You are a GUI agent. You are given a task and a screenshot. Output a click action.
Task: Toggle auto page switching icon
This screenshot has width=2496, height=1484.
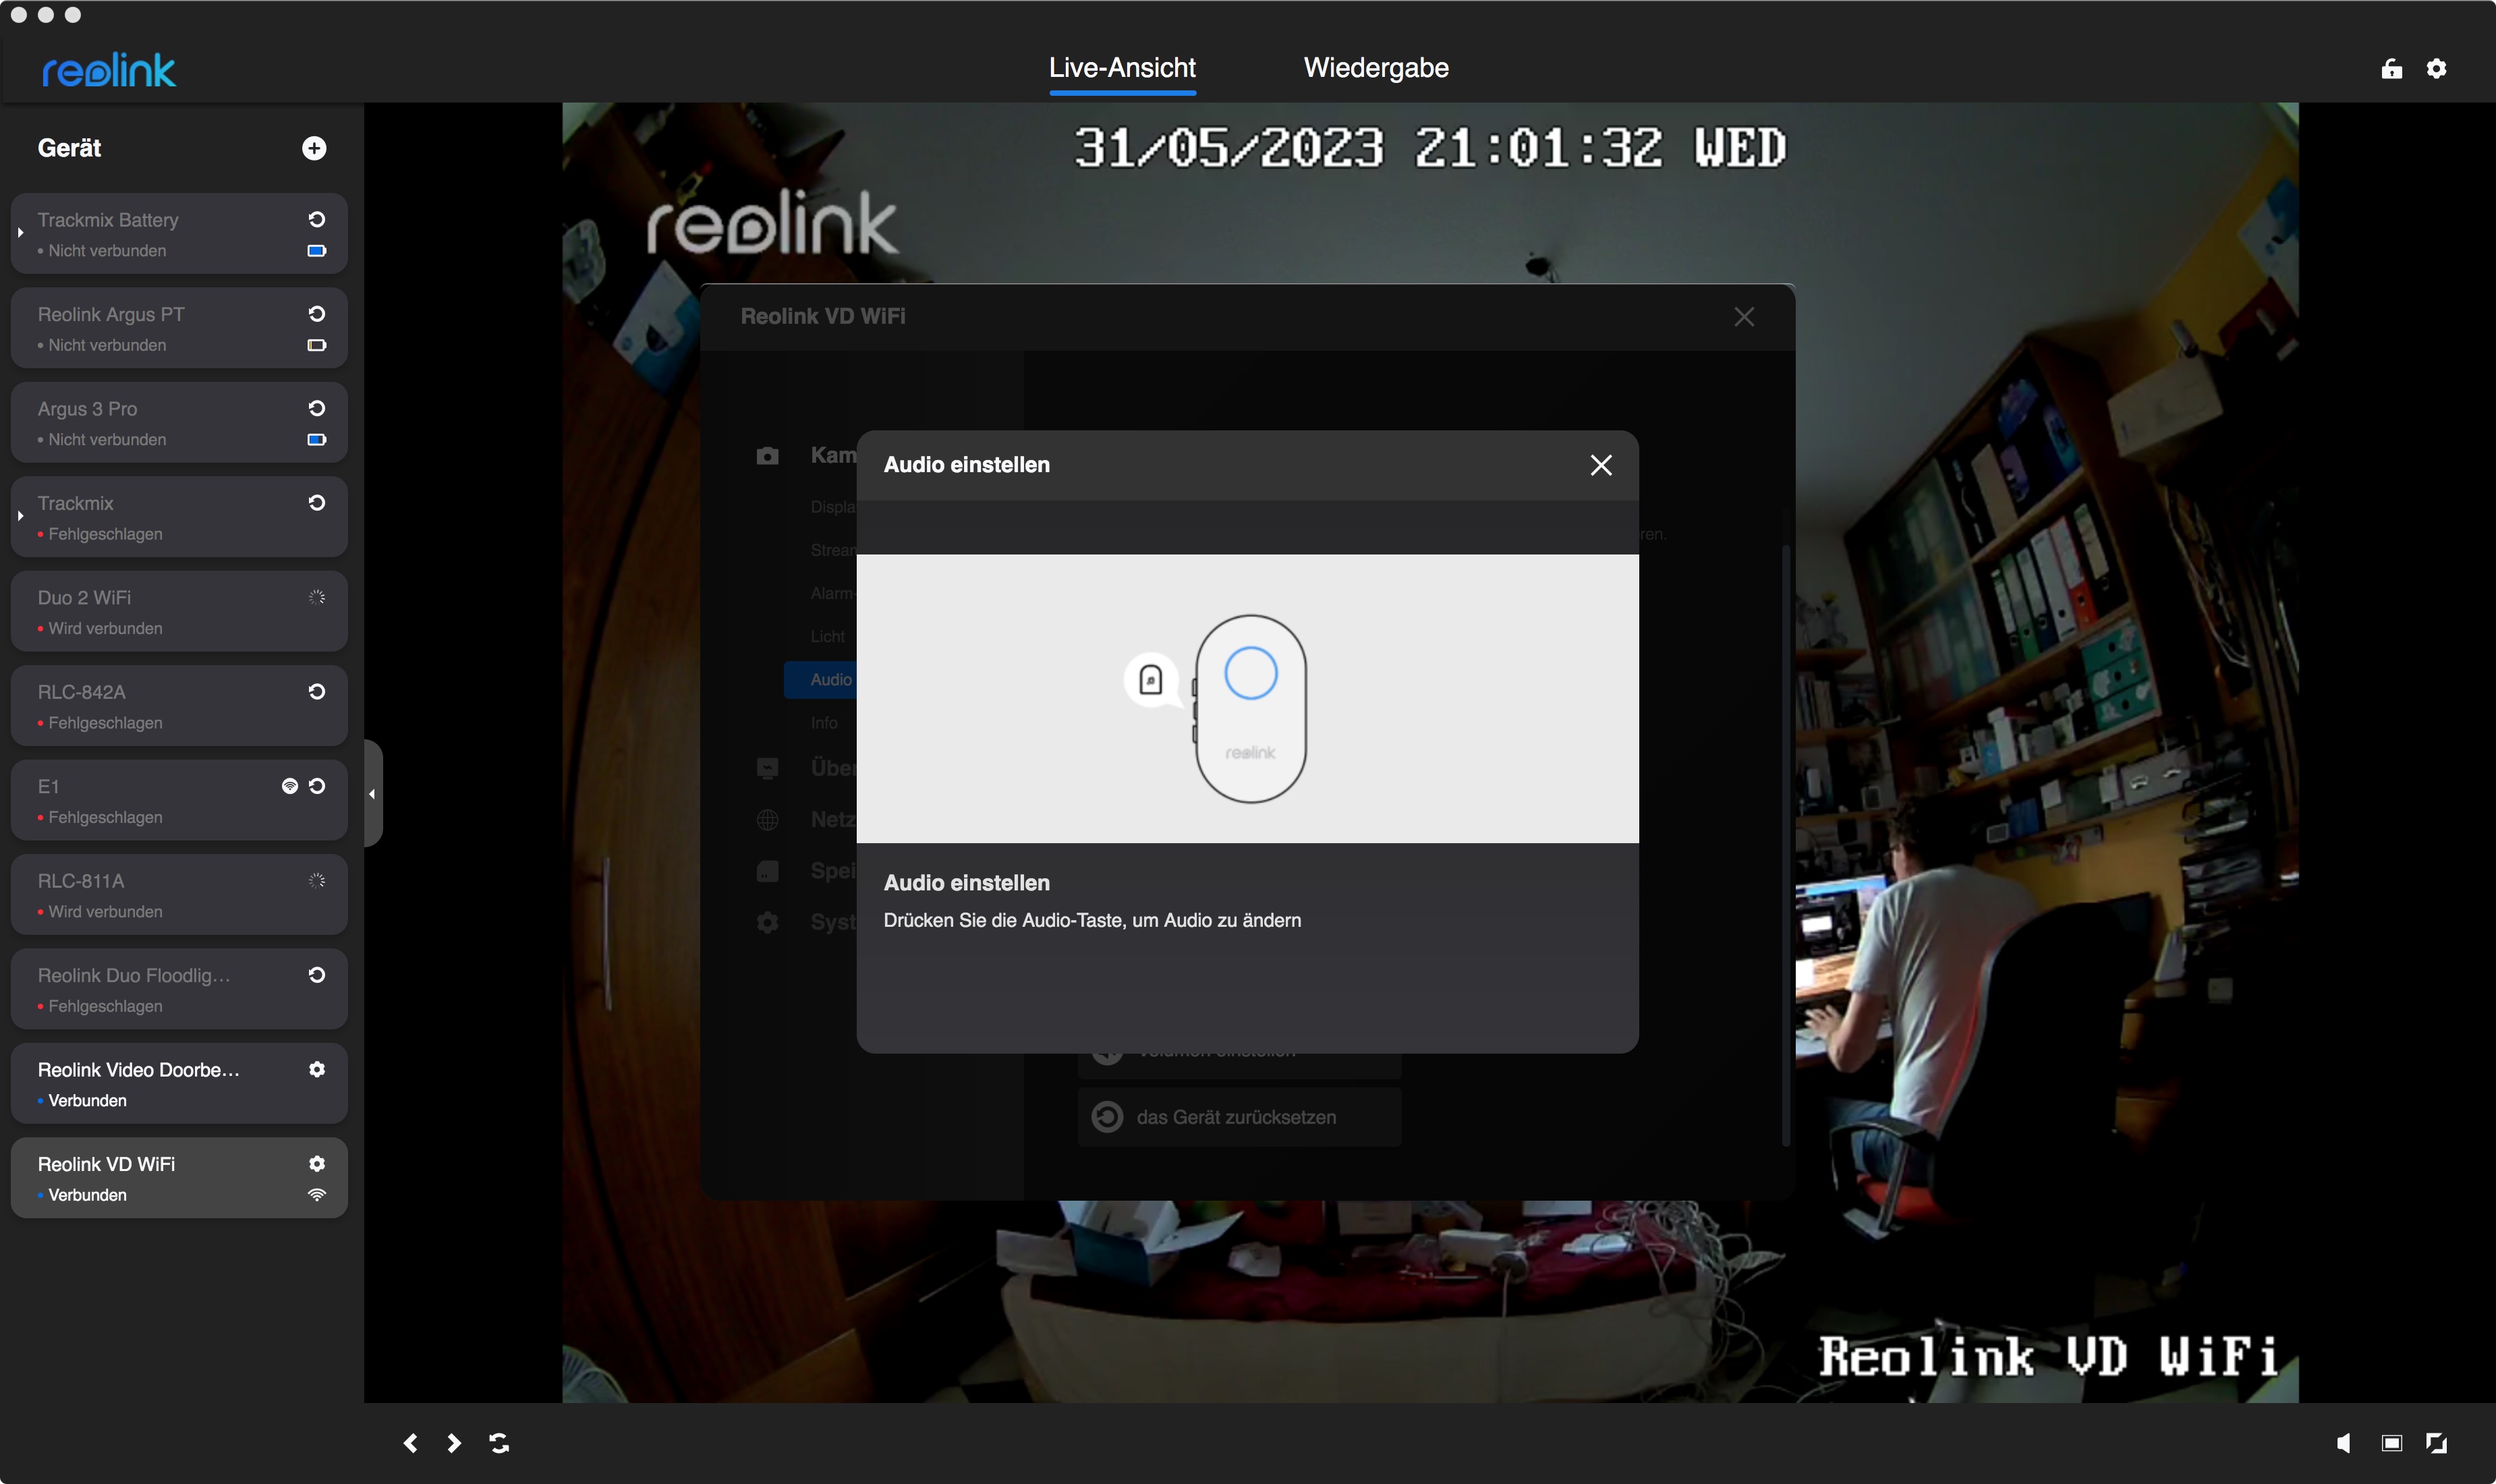tap(499, 1442)
